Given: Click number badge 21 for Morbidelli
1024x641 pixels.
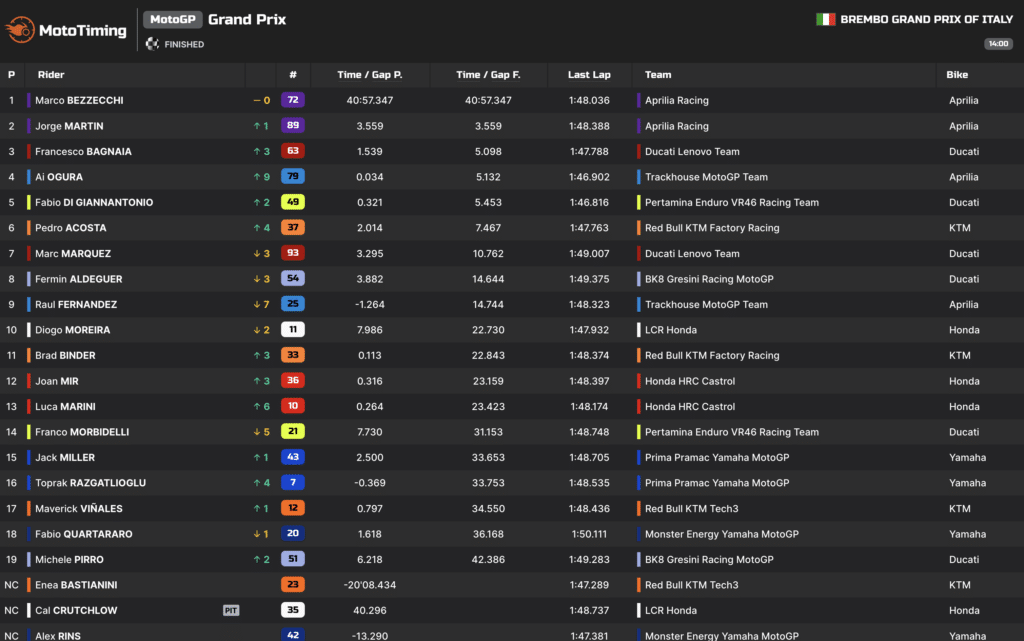Looking at the screenshot, I should click(293, 431).
